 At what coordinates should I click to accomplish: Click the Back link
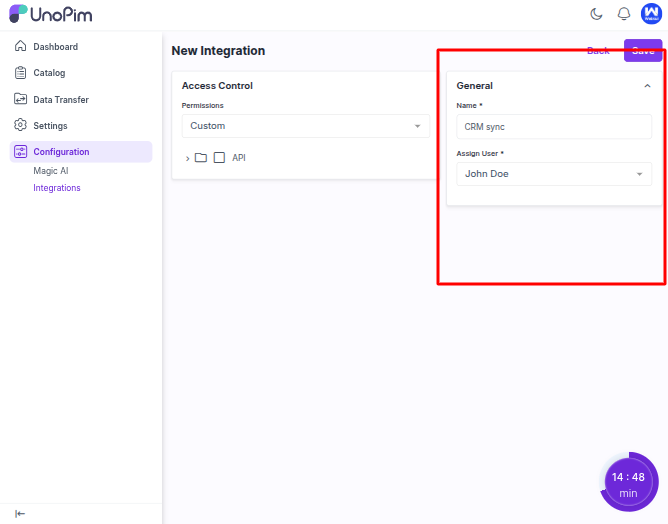click(598, 51)
